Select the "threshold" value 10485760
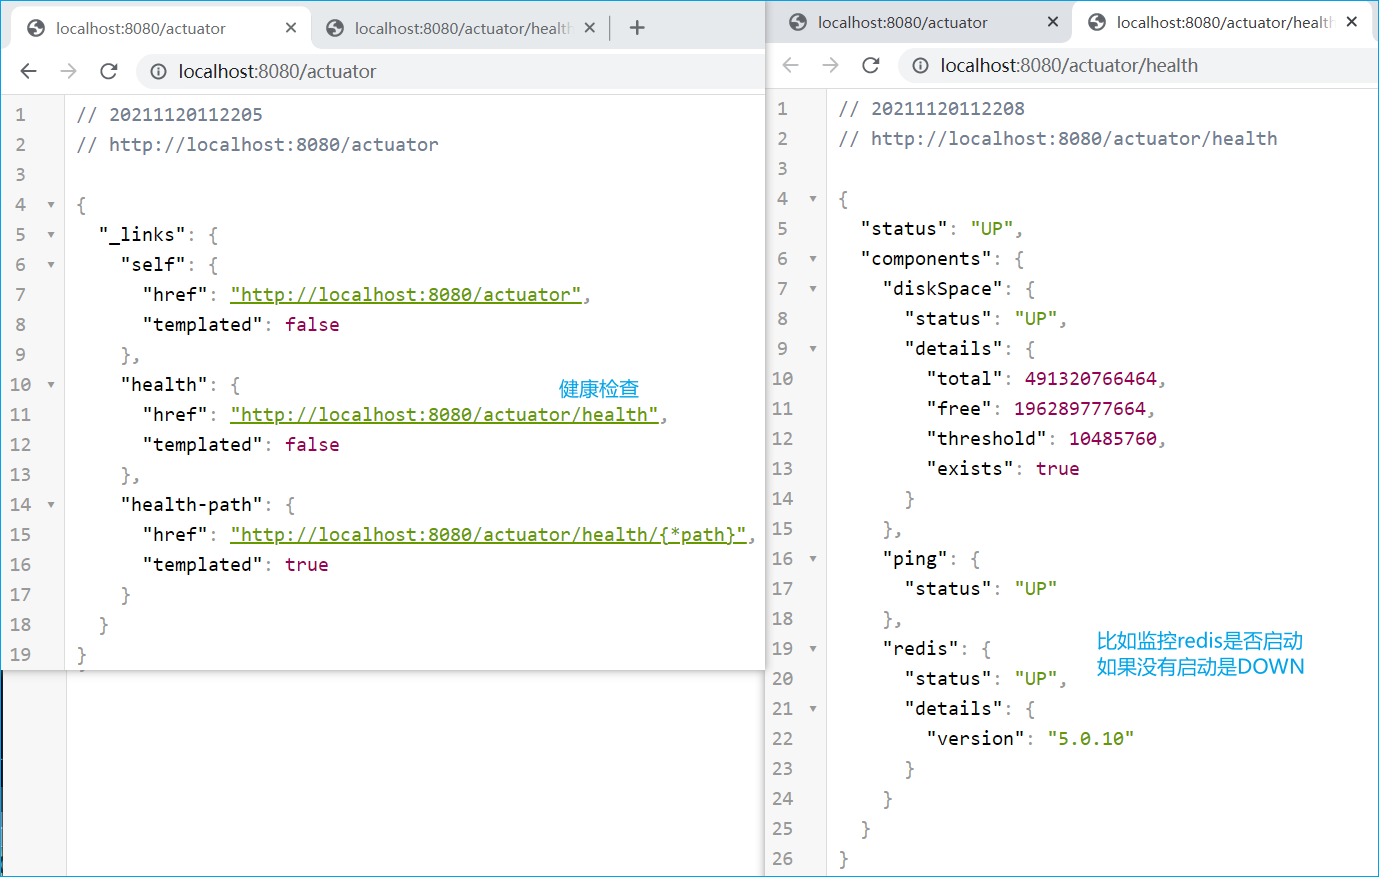 (1113, 439)
